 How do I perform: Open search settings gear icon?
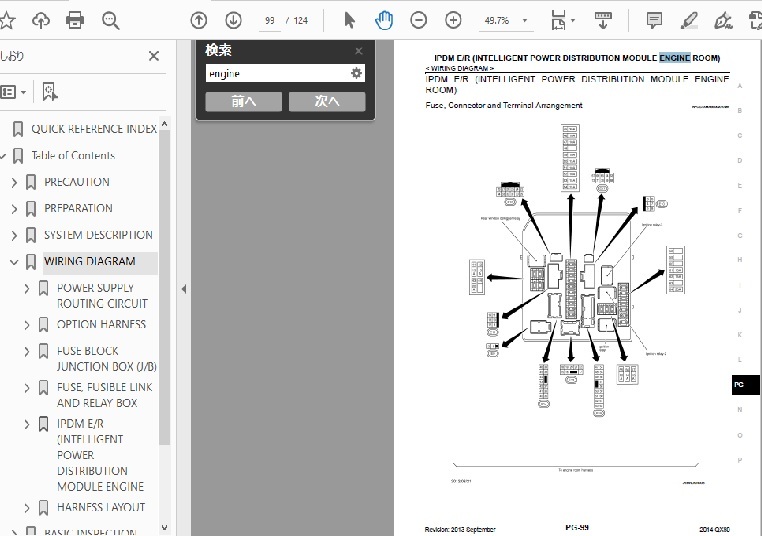pyautogui.click(x=356, y=73)
